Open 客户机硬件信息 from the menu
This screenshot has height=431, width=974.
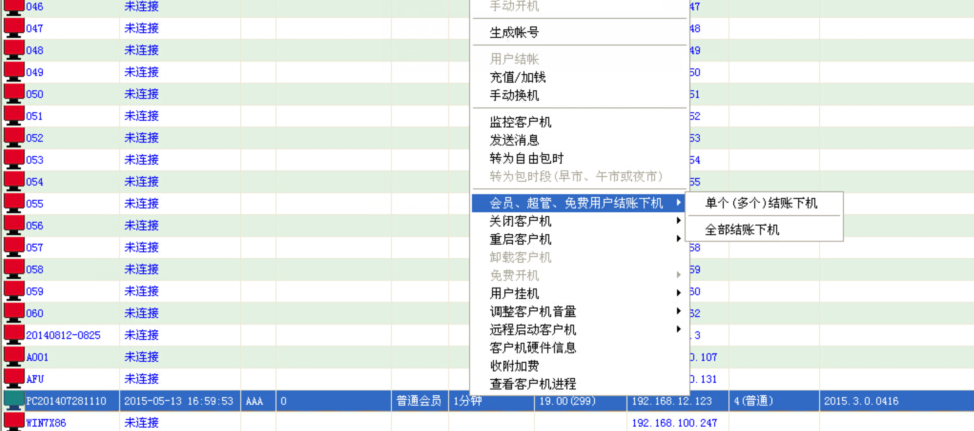532,348
